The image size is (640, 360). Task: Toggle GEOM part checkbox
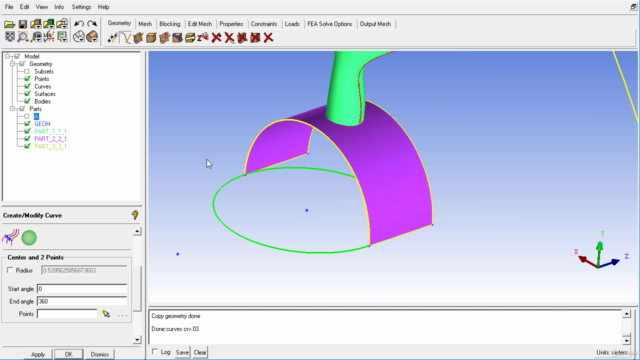tap(27, 124)
